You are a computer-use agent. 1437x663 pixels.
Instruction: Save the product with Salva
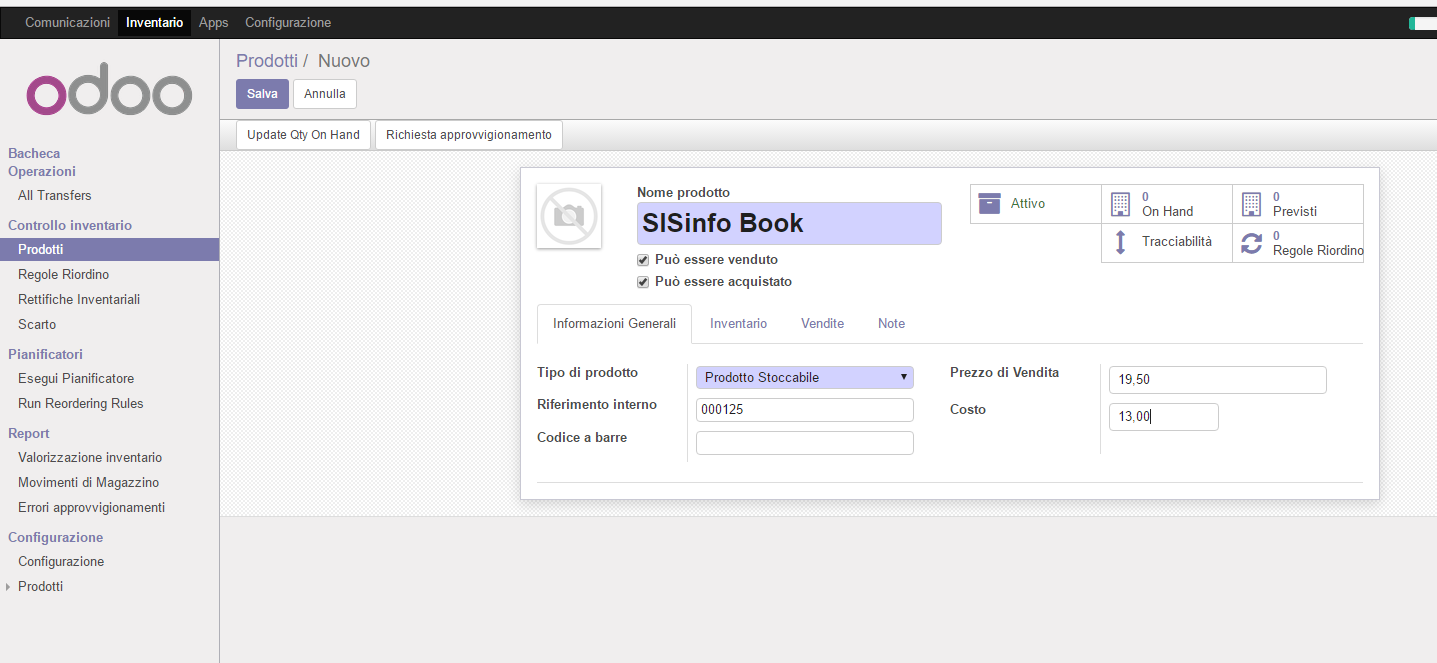click(x=262, y=94)
